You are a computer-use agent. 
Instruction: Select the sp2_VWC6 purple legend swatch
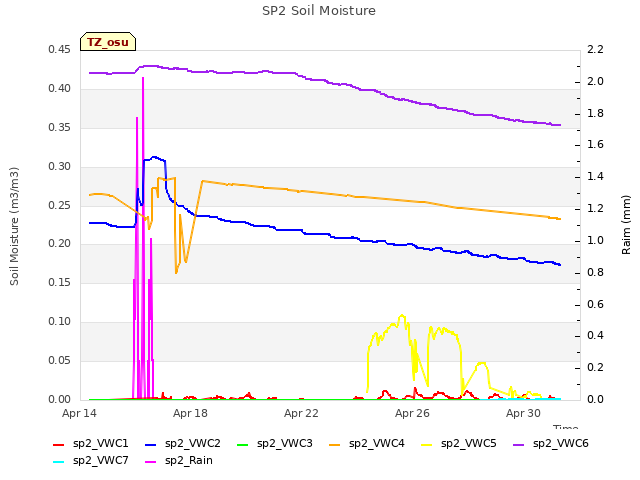point(518,444)
